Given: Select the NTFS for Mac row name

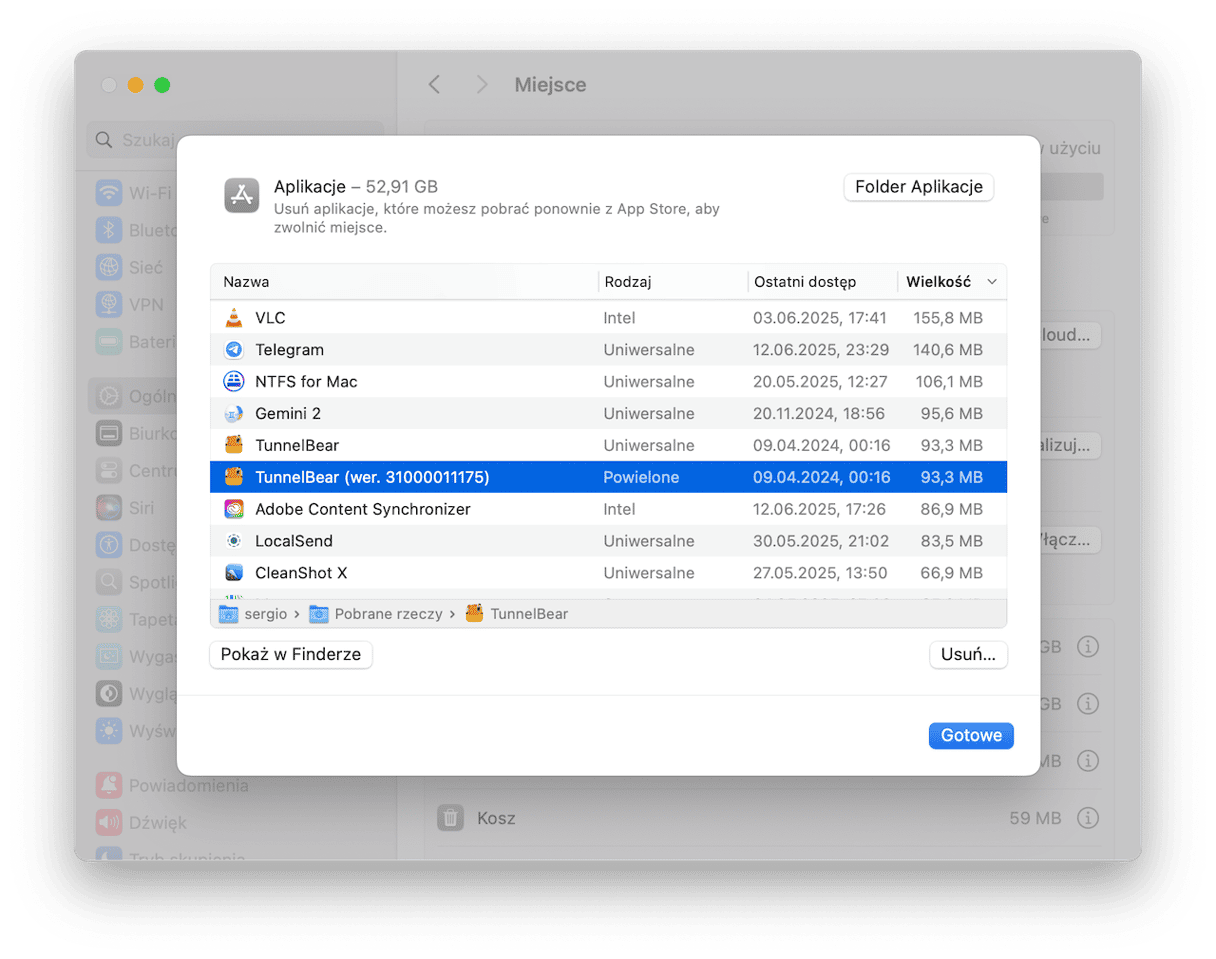Looking at the screenshot, I should click(x=306, y=382).
